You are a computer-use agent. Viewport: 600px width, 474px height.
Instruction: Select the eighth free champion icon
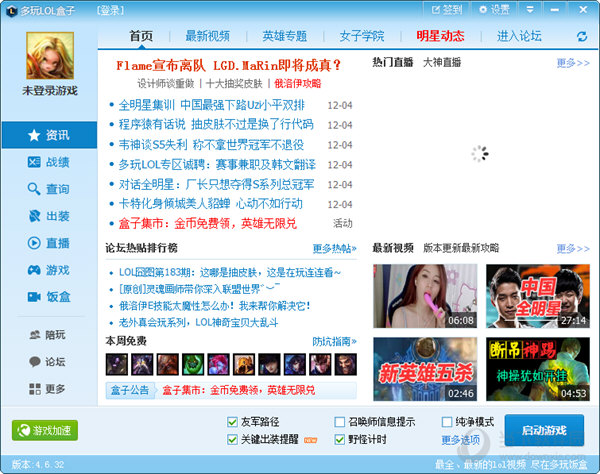pos(295,364)
